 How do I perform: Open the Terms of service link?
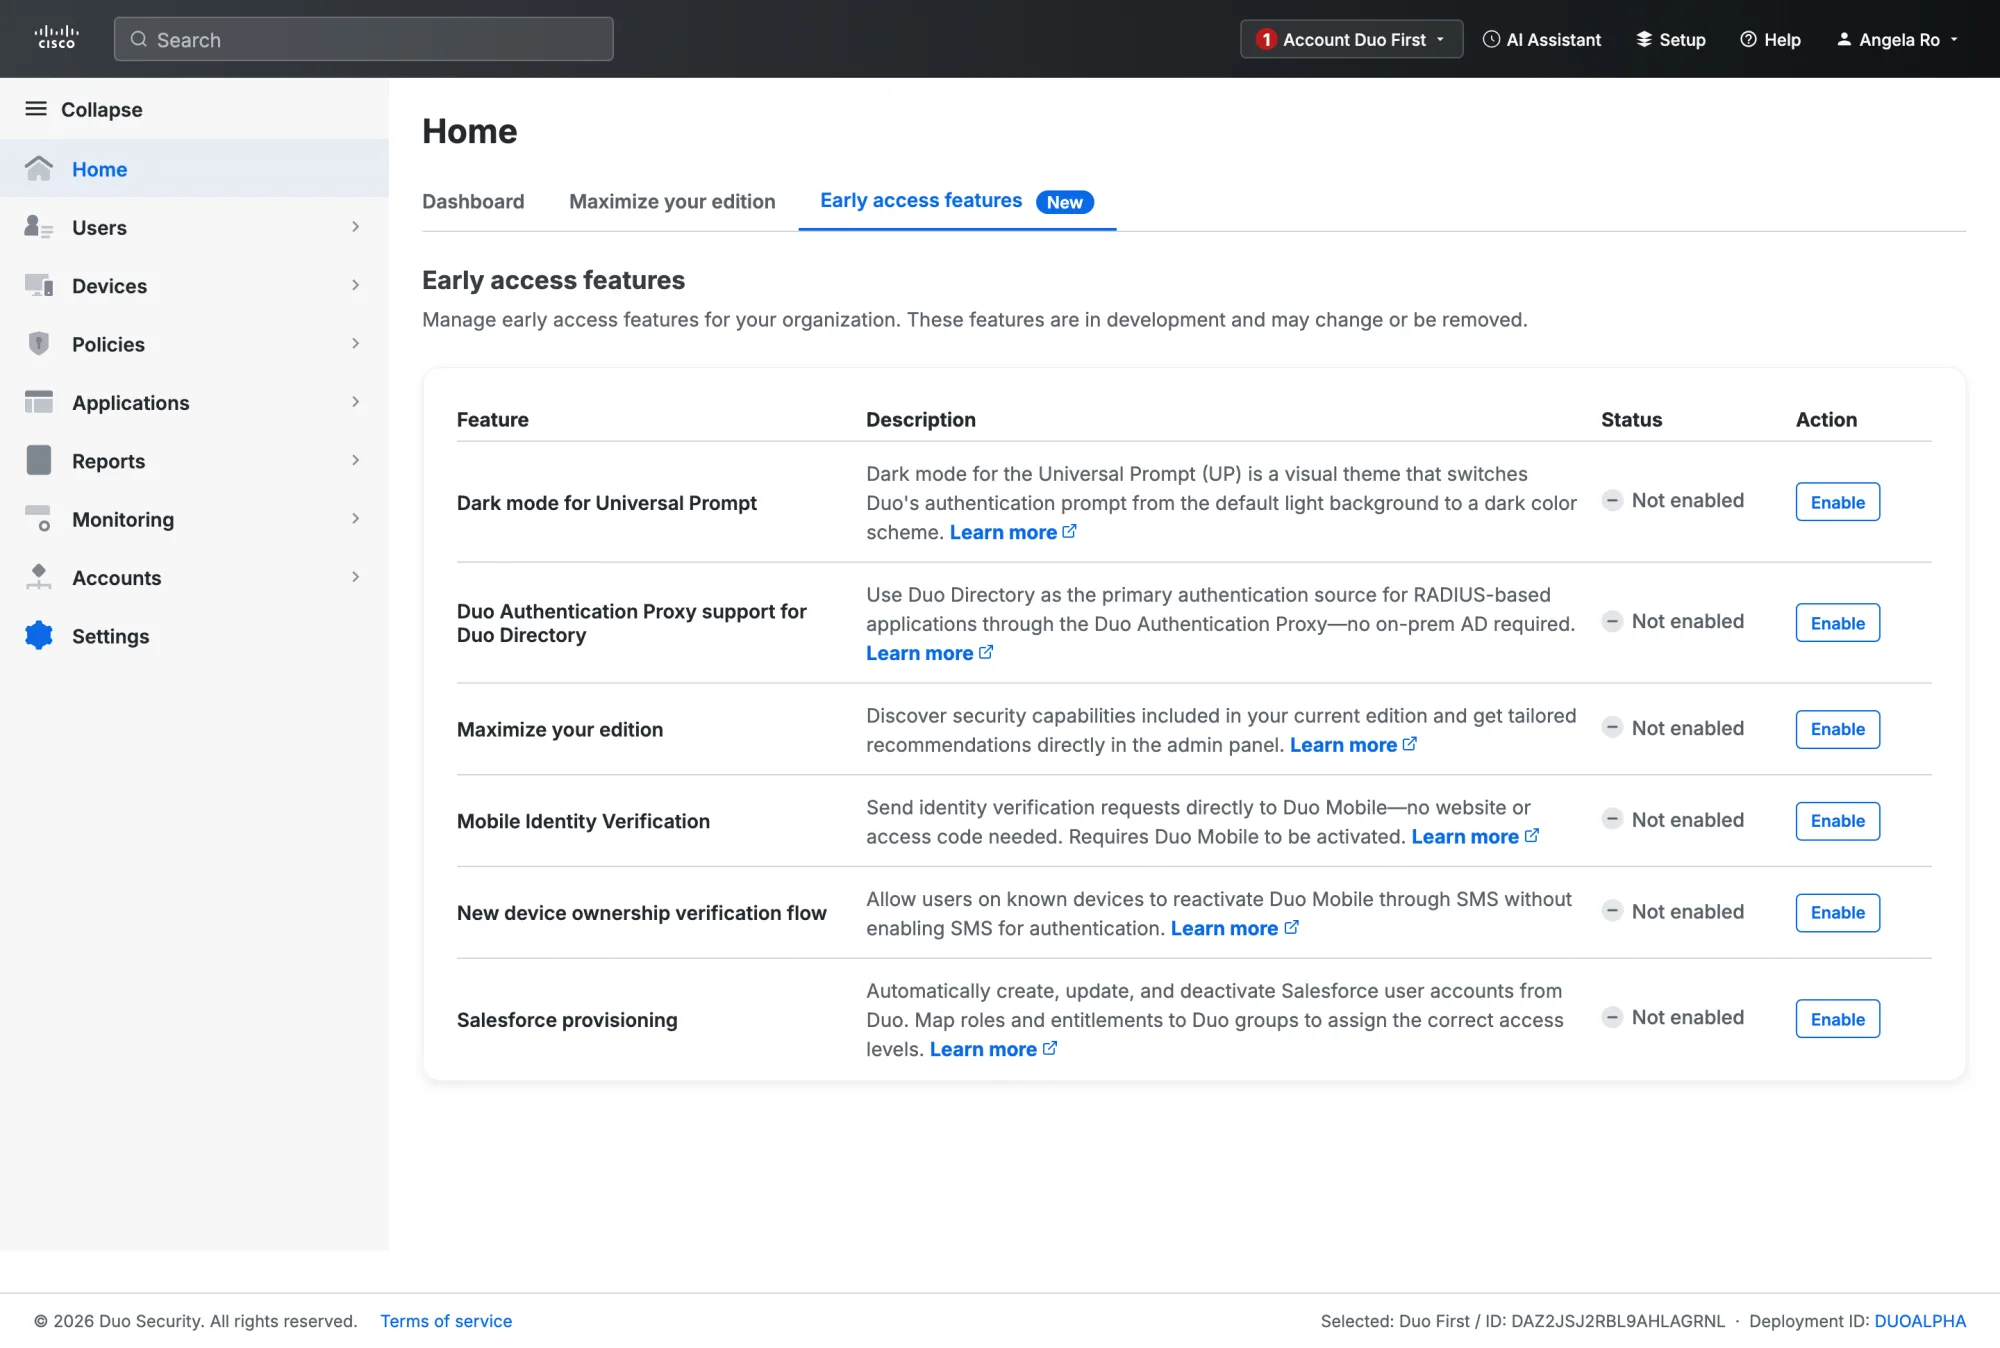tap(446, 1320)
